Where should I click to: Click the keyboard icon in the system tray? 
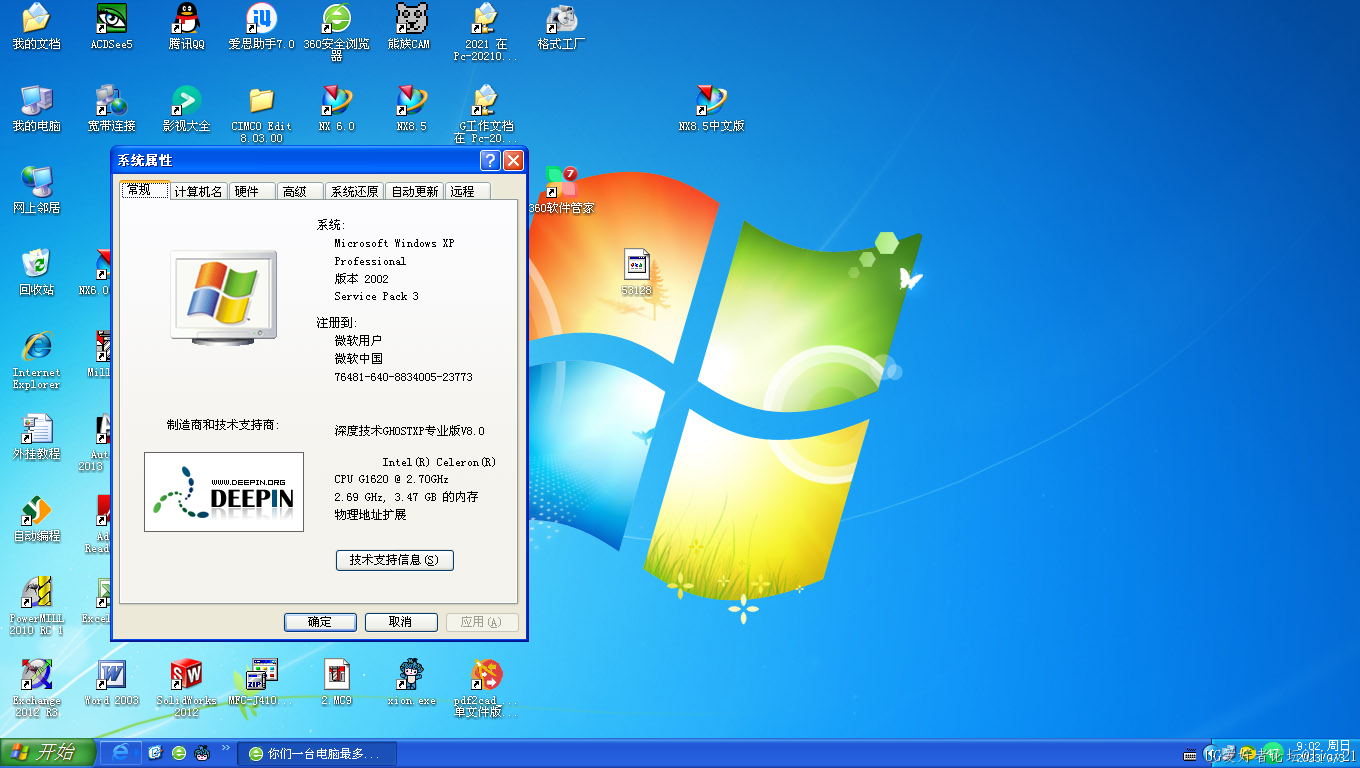pyautogui.click(x=1188, y=755)
